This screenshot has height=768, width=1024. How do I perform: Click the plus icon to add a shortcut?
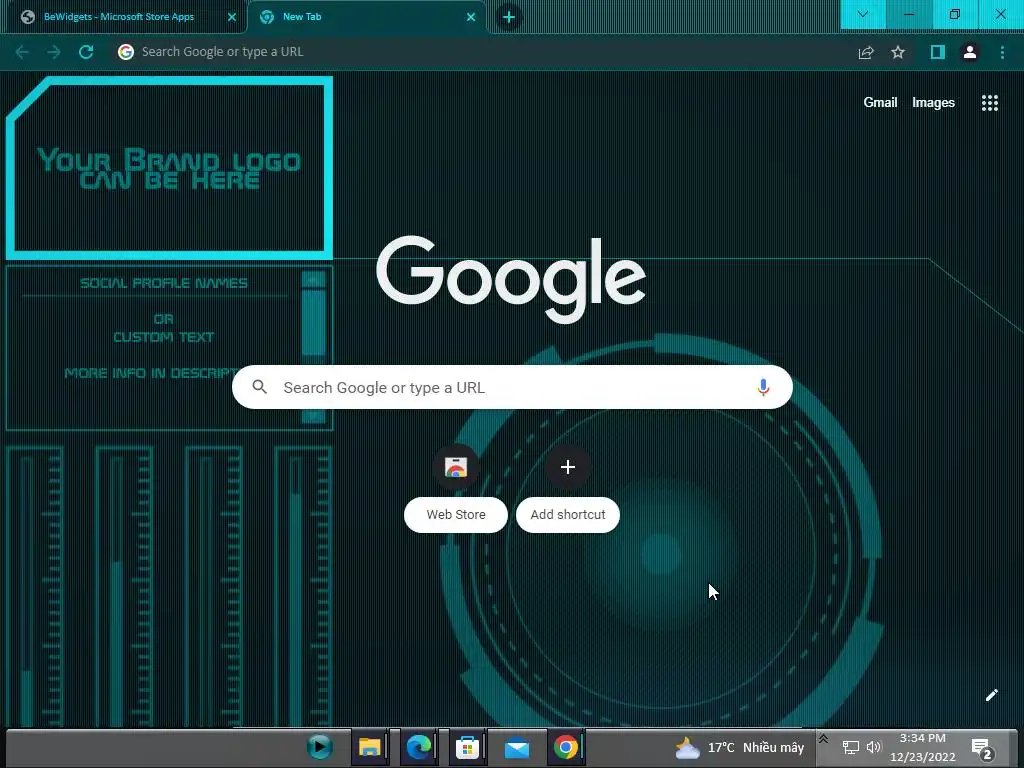tap(568, 467)
